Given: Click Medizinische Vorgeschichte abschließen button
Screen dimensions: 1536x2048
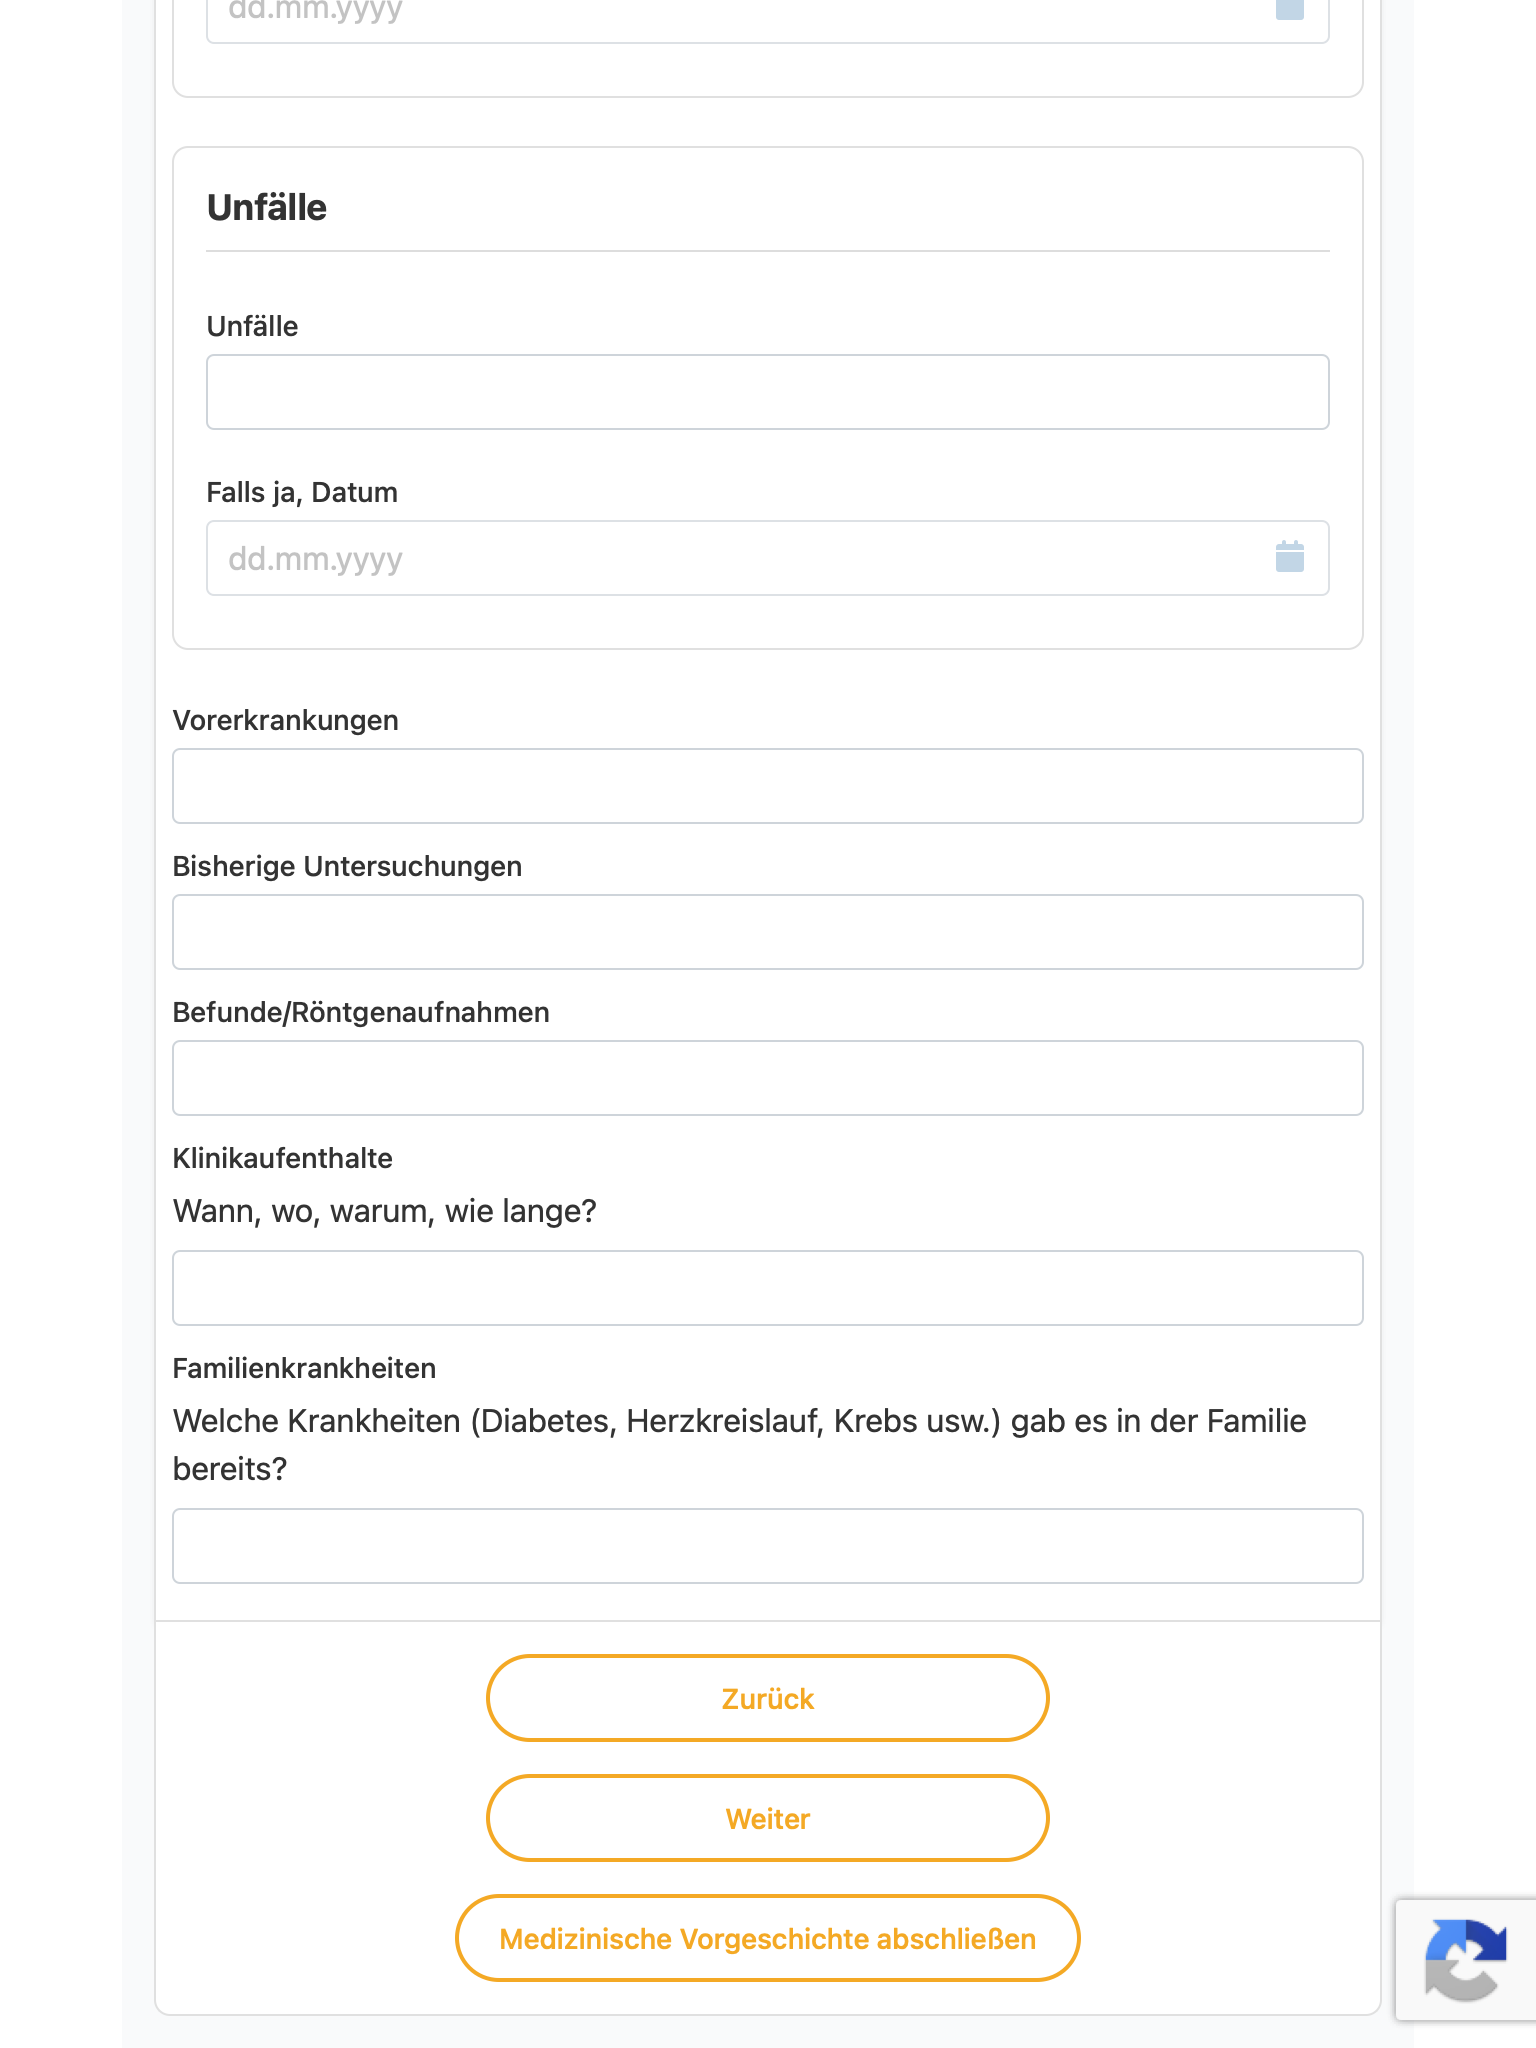Looking at the screenshot, I should tap(767, 1938).
